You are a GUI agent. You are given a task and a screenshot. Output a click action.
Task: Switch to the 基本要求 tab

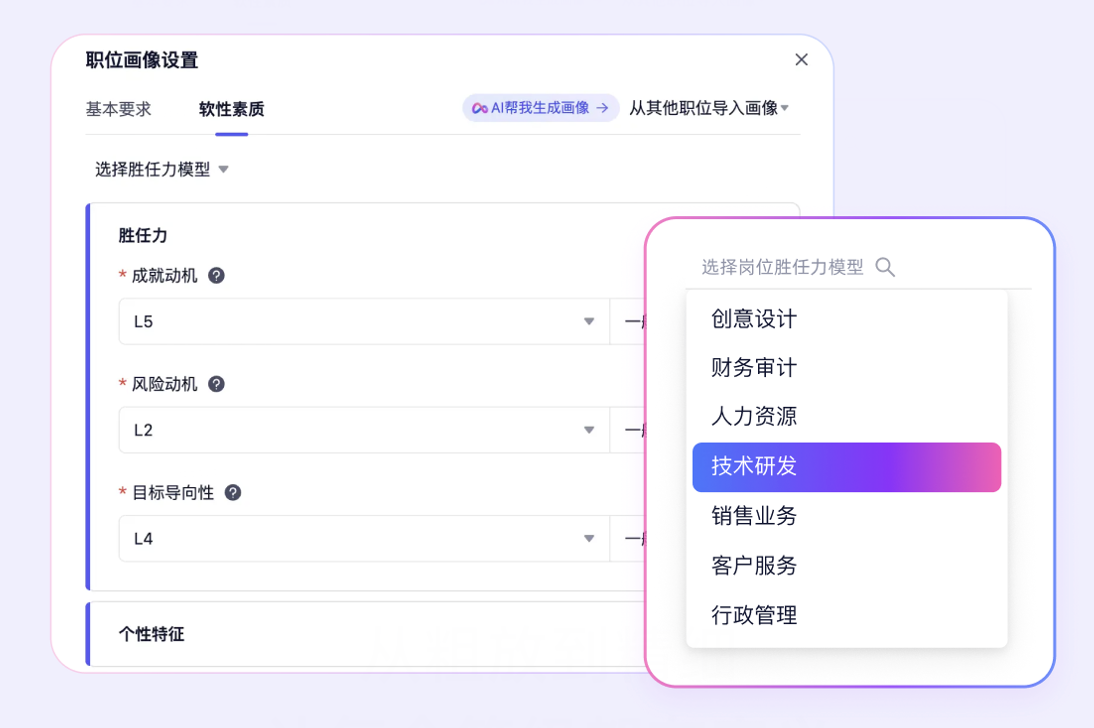[118, 109]
